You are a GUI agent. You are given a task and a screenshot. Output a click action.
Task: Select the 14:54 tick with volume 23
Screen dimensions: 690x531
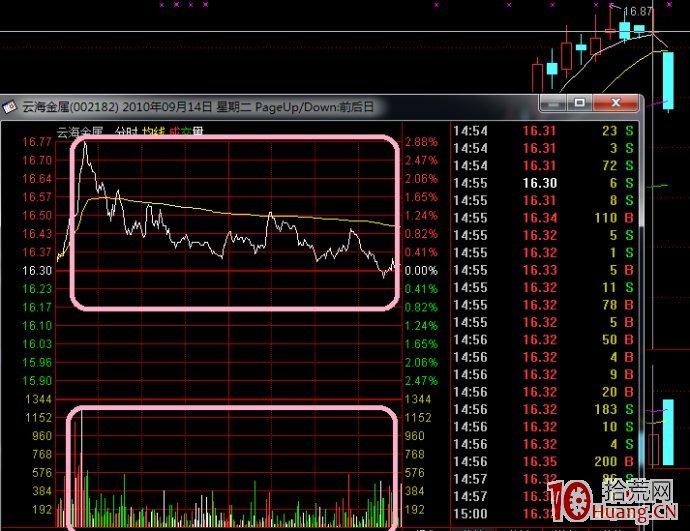(544, 131)
